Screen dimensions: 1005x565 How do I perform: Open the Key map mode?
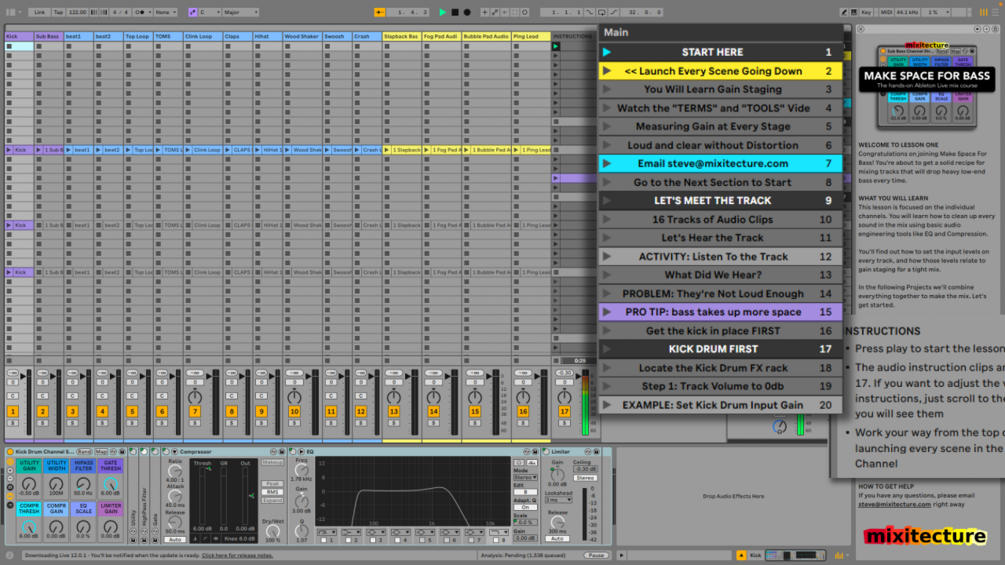867,12
